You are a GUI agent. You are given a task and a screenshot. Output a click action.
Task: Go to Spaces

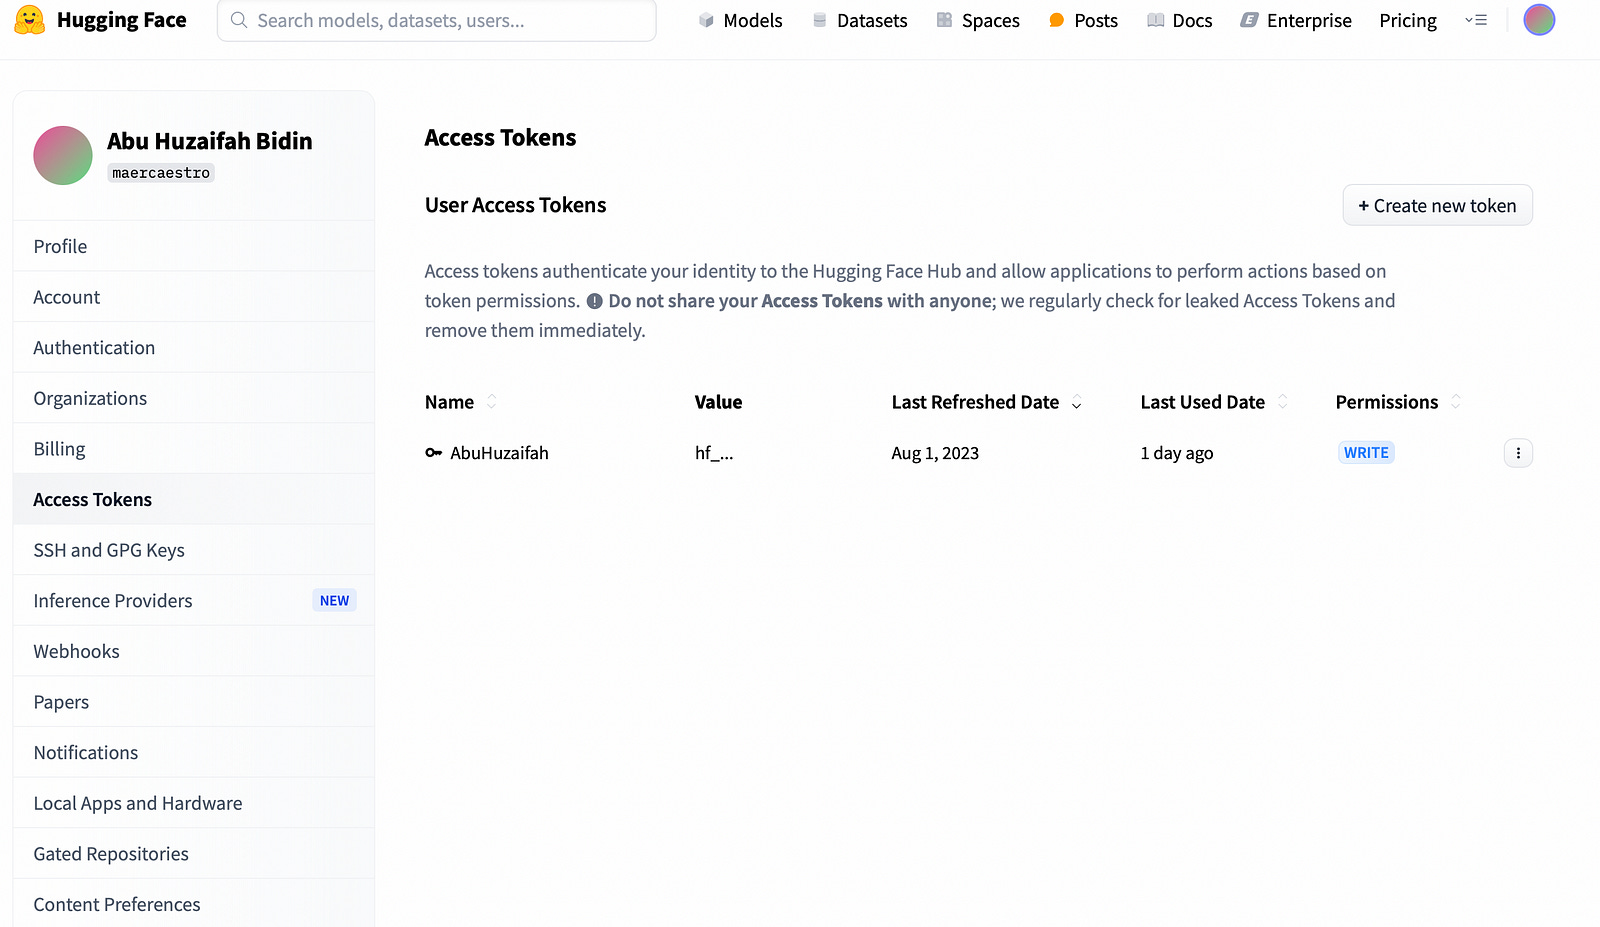click(978, 20)
